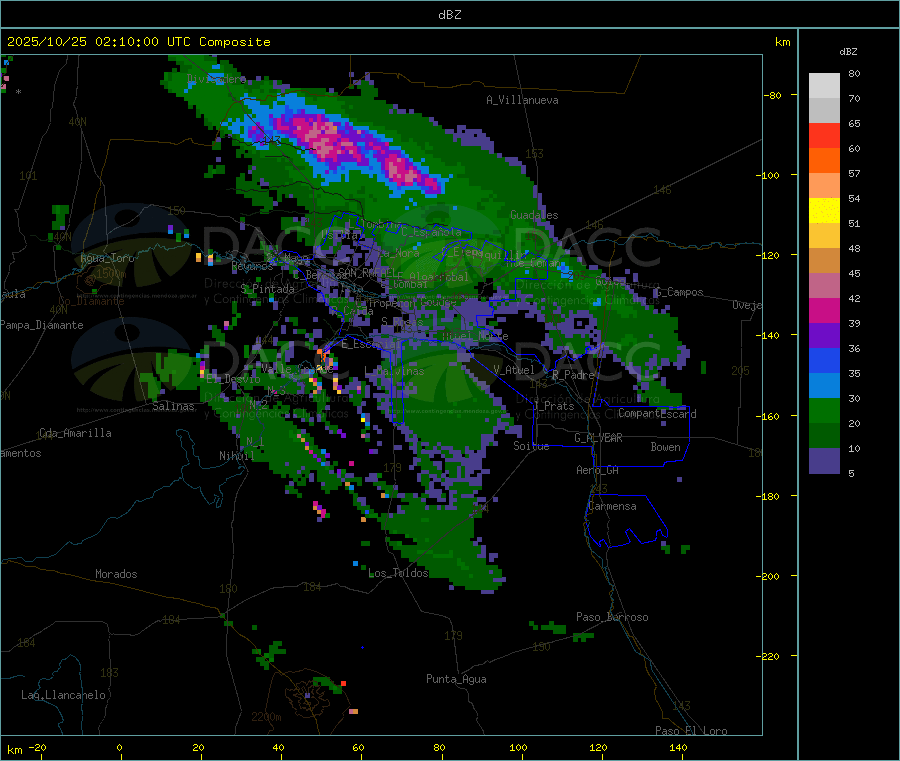This screenshot has width=900, height=761.
Task: Click the 'dBZ' heading above the color legend
Action: tap(848, 52)
